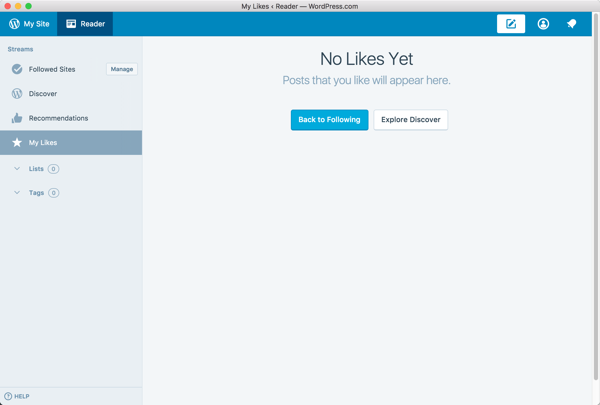Open the notifications bell icon
Viewport: 600px width, 405px height.
(x=572, y=24)
